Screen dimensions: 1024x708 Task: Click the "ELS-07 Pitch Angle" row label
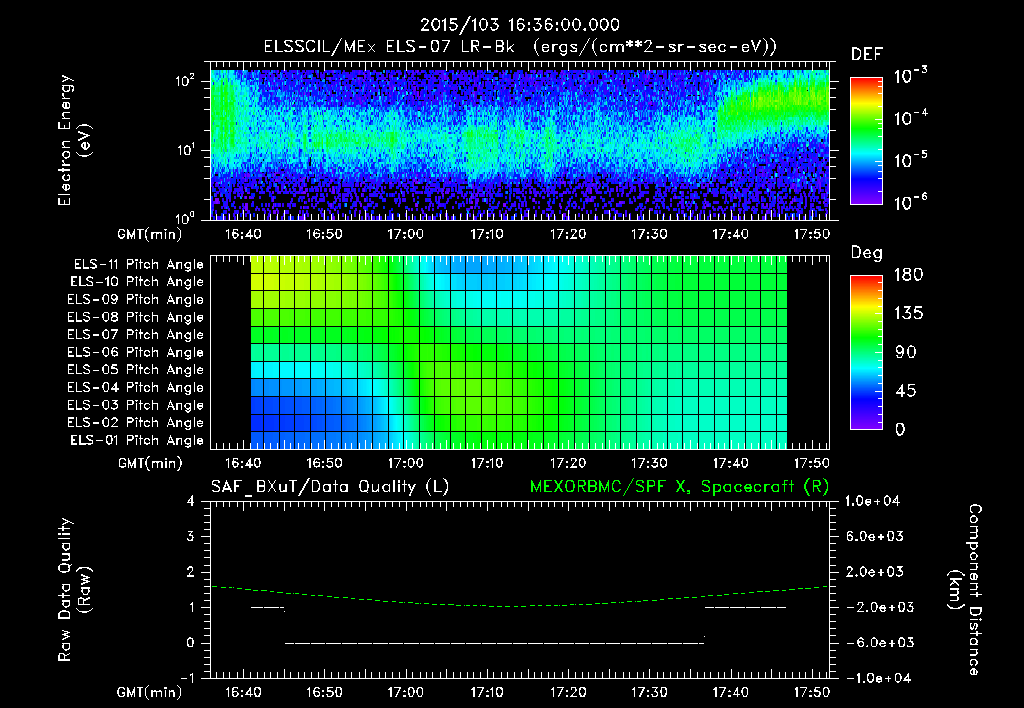[135, 335]
